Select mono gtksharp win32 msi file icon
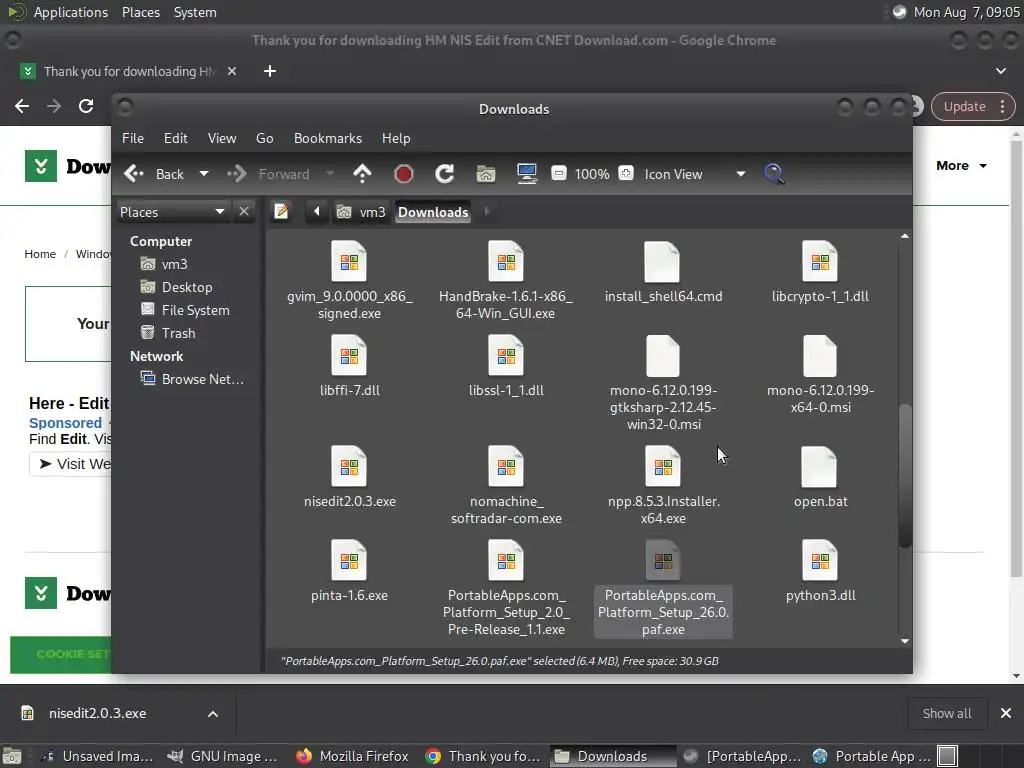Image resolution: width=1024 pixels, height=768 pixels. tap(663, 355)
